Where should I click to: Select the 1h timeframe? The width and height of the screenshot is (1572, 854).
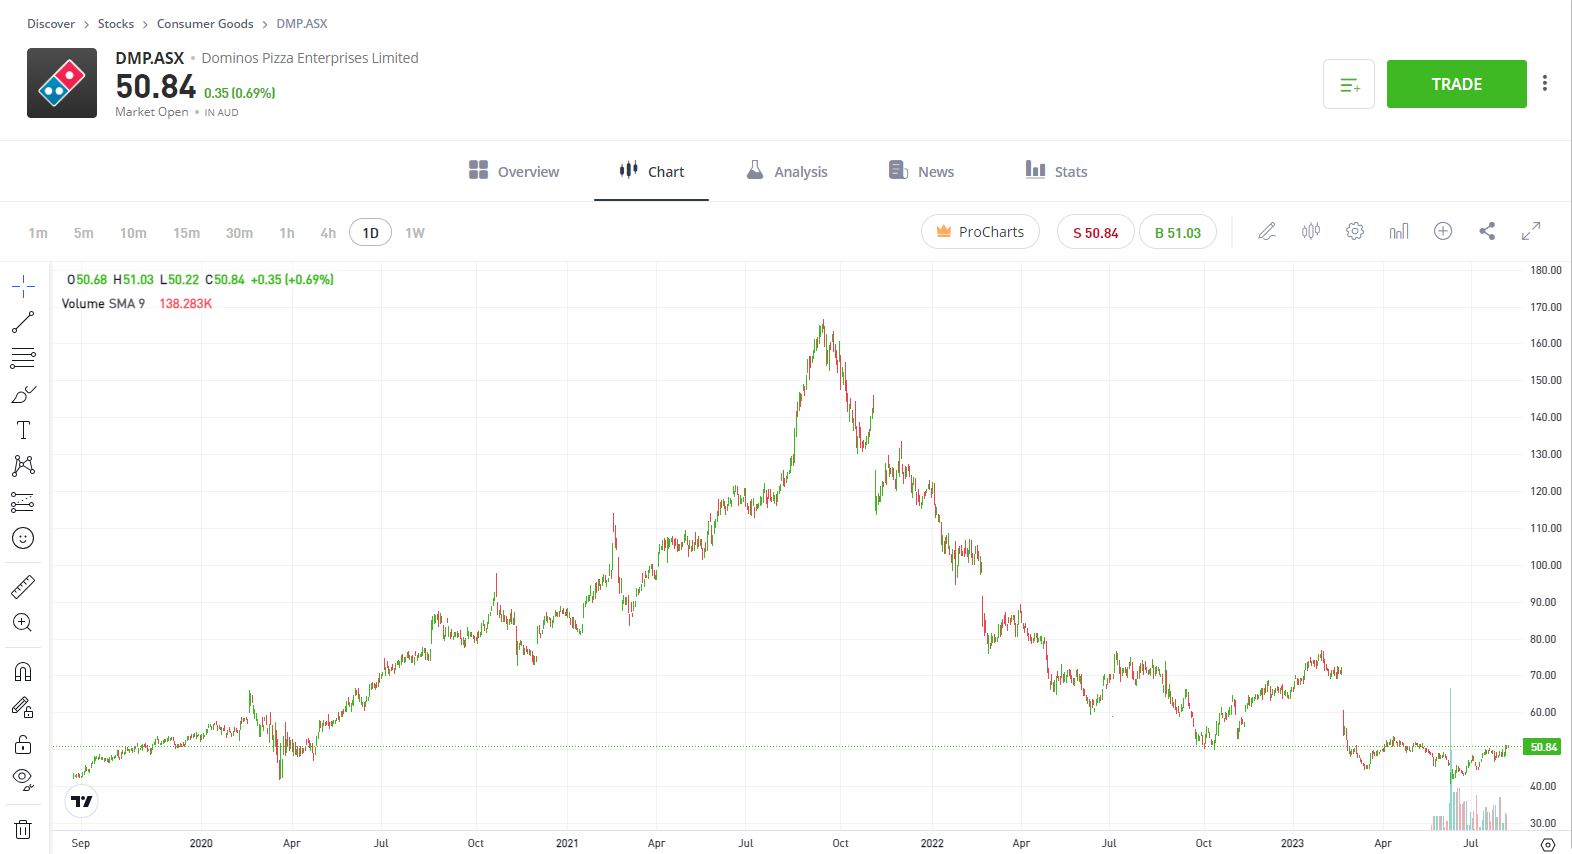coord(287,233)
